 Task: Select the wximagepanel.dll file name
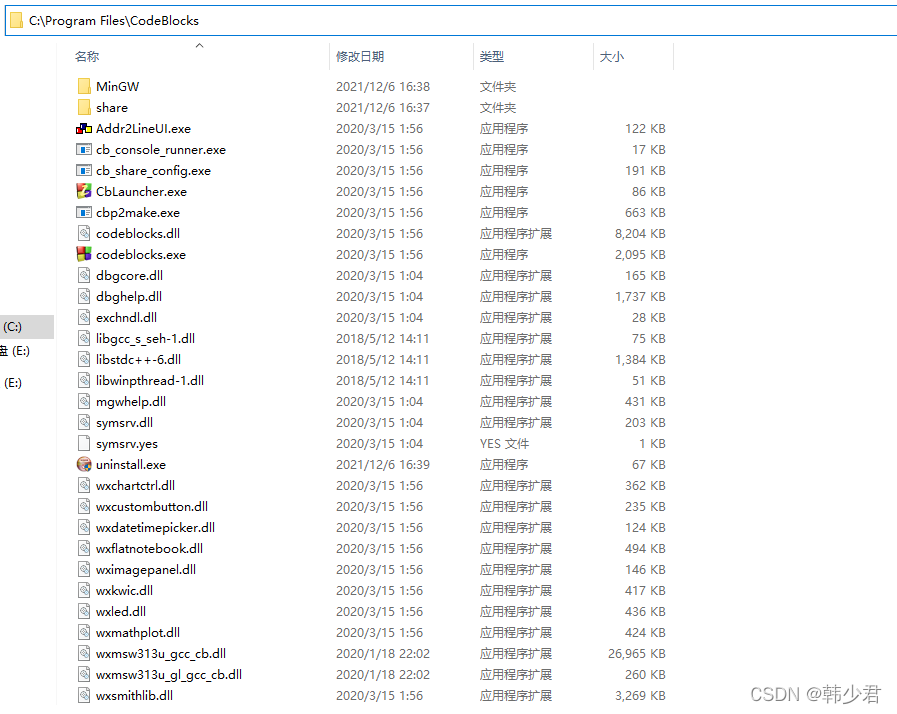(x=146, y=569)
